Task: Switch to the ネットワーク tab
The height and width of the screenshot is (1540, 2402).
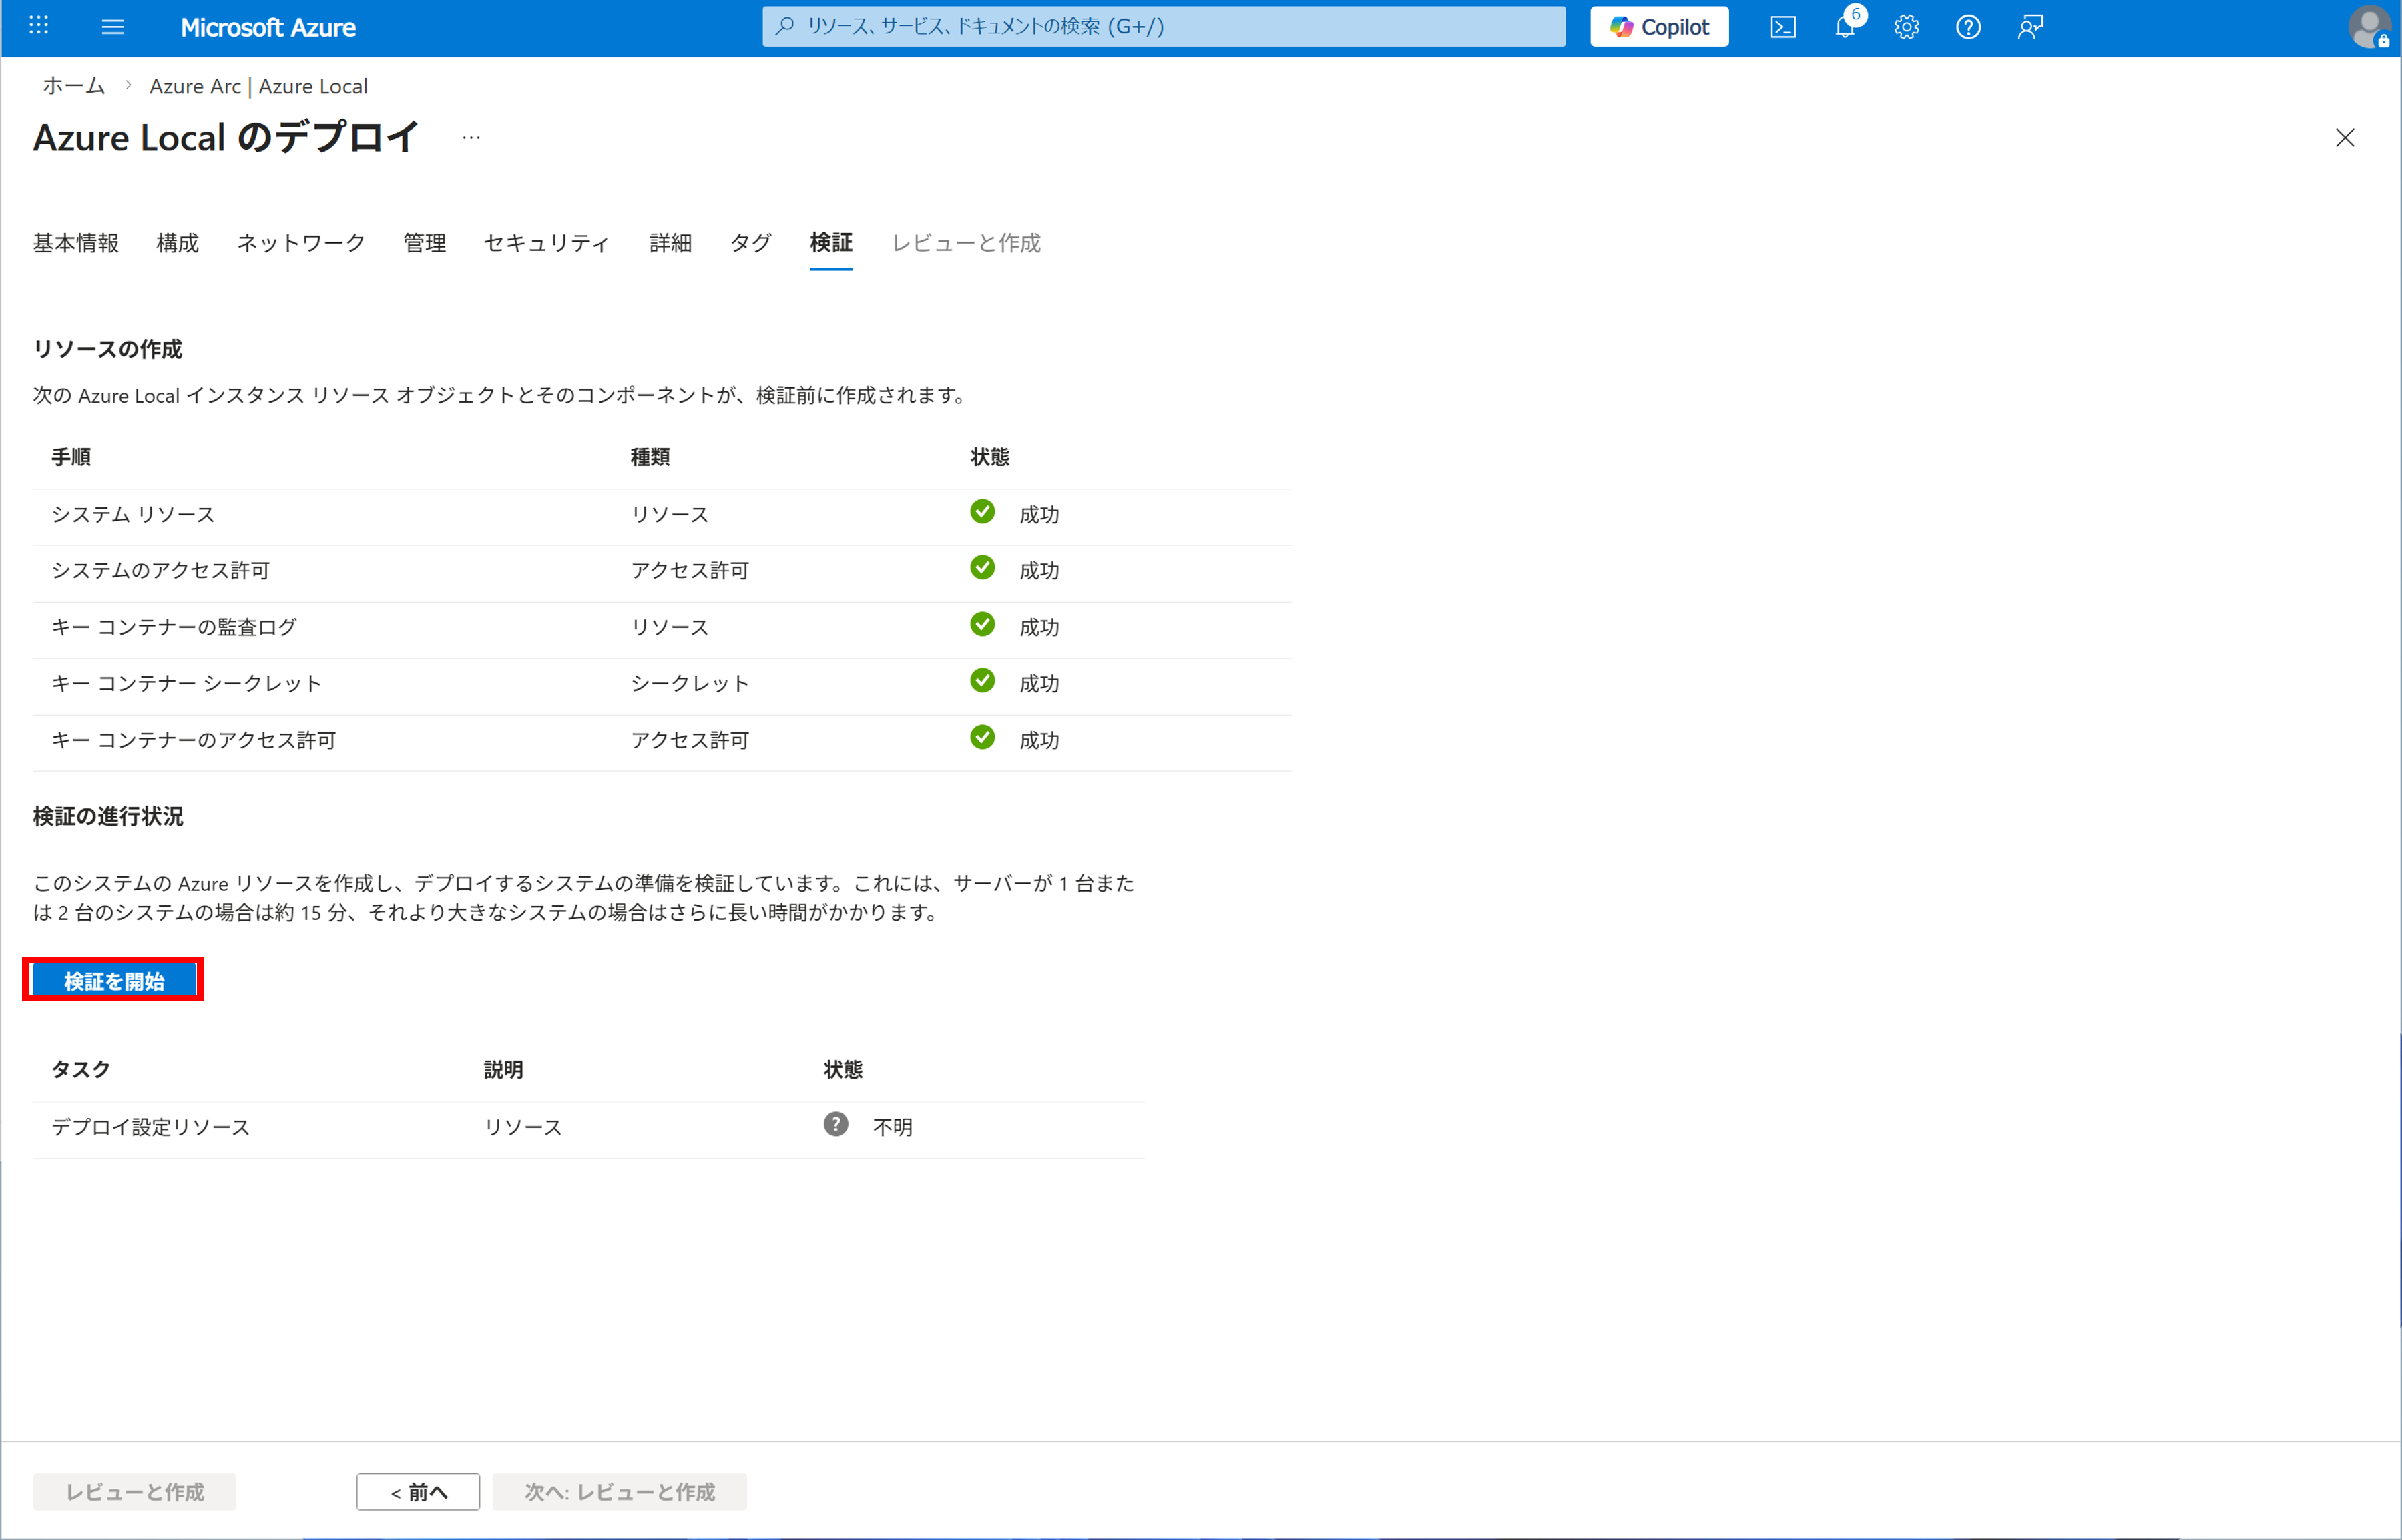Action: point(301,243)
